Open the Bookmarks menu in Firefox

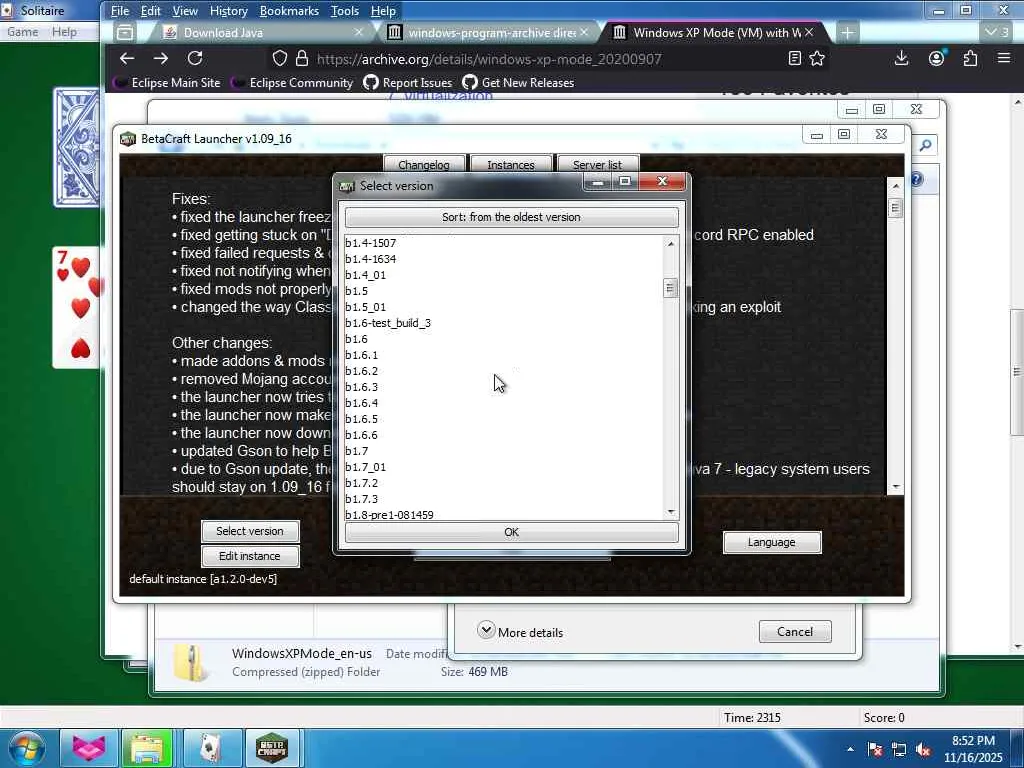pyautogui.click(x=289, y=11)
